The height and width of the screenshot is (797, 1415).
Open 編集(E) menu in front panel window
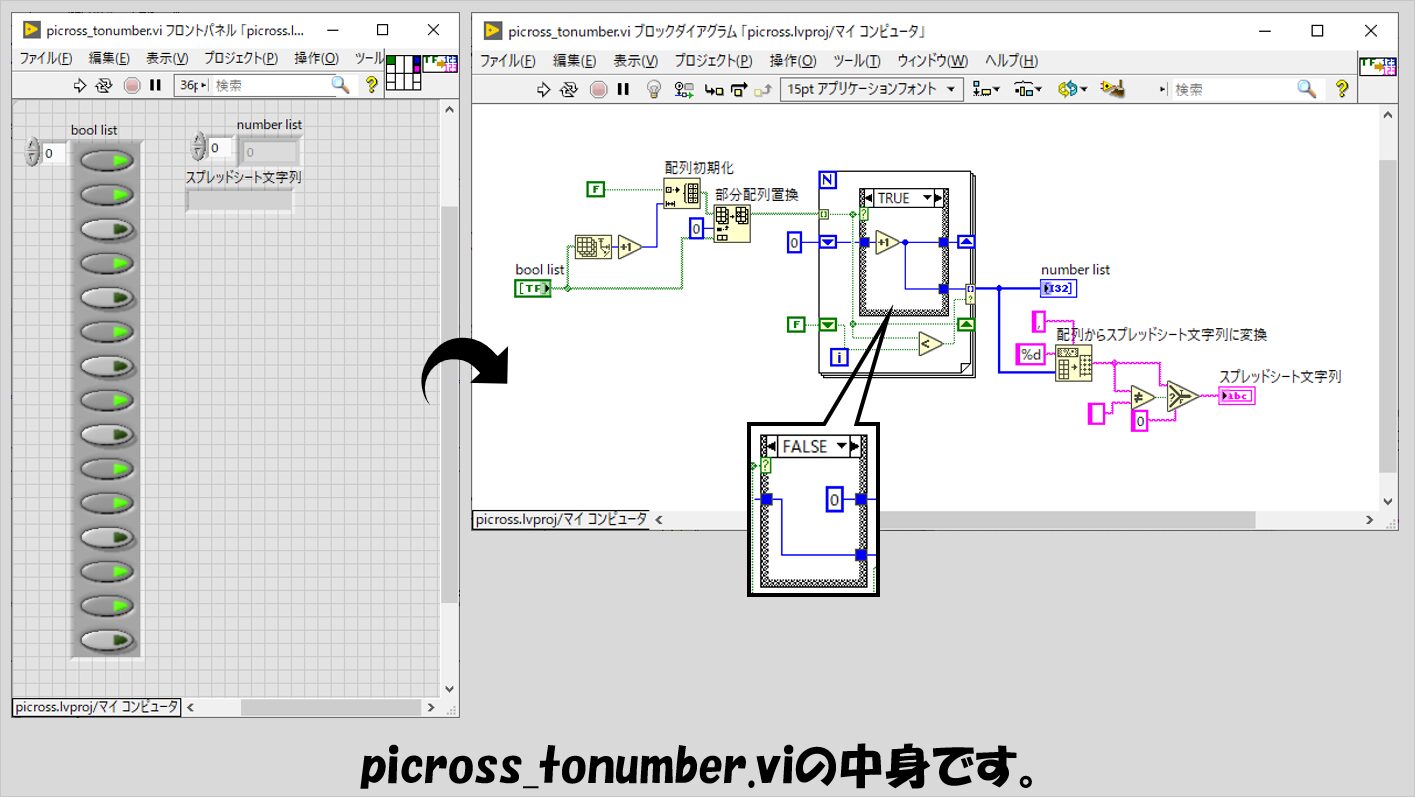[109, 58]
